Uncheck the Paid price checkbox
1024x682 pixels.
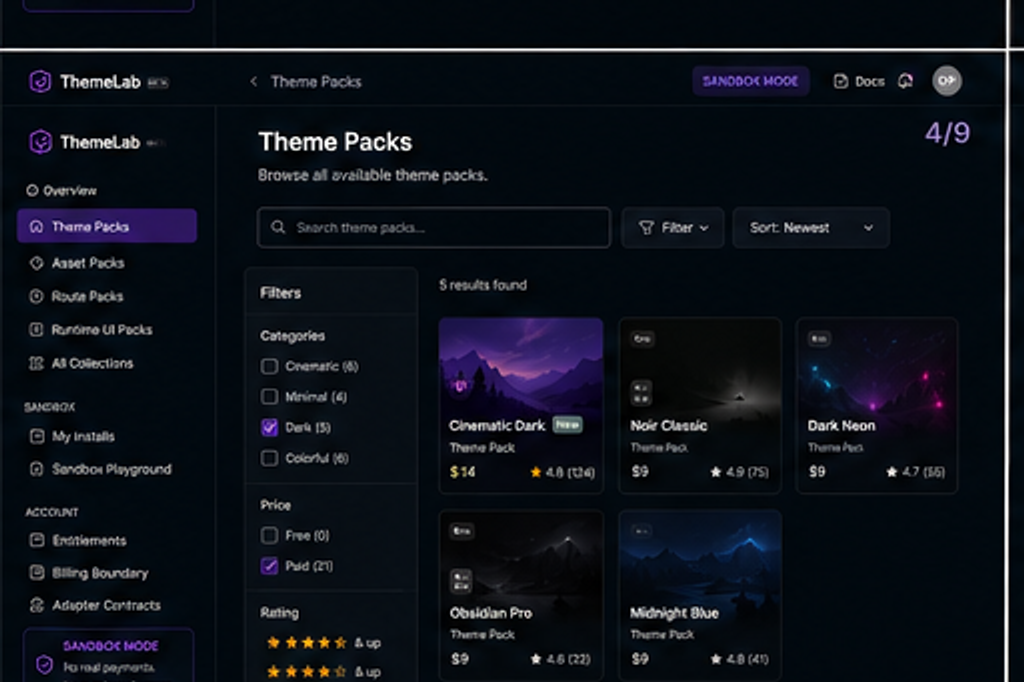269,566
